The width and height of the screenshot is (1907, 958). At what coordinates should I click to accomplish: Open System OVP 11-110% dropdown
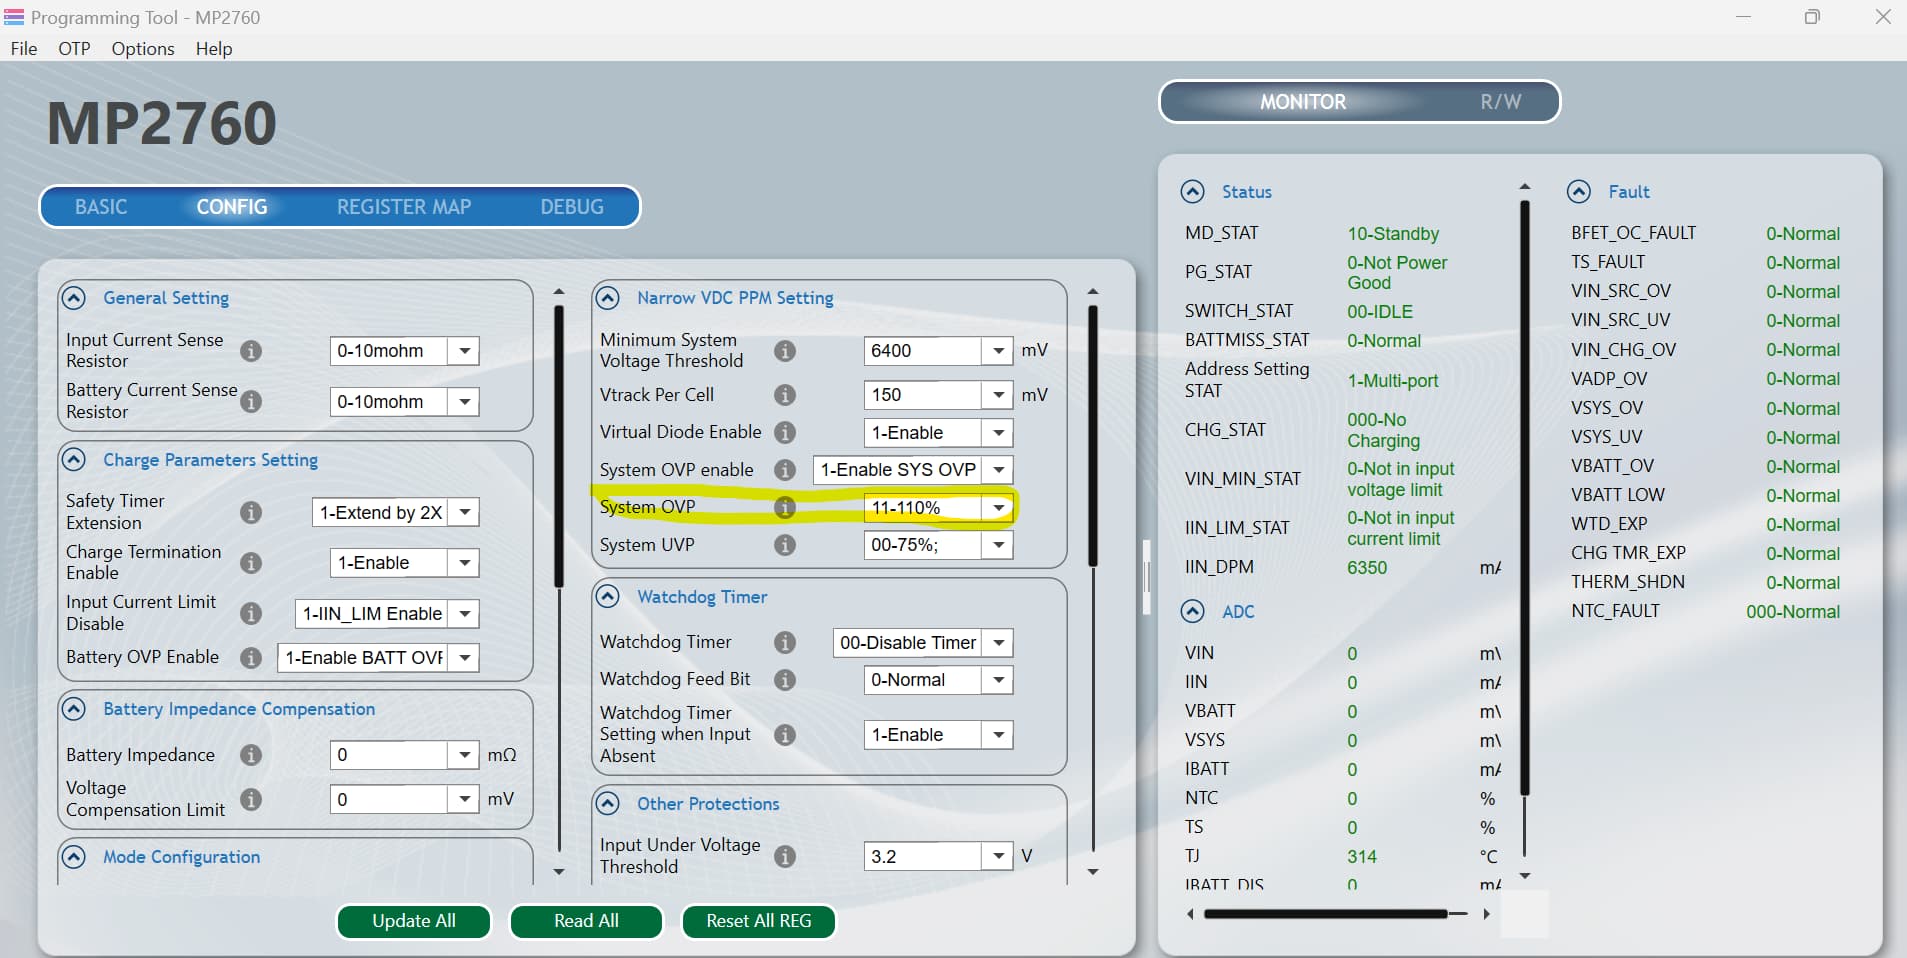click(x=998, y=508)
